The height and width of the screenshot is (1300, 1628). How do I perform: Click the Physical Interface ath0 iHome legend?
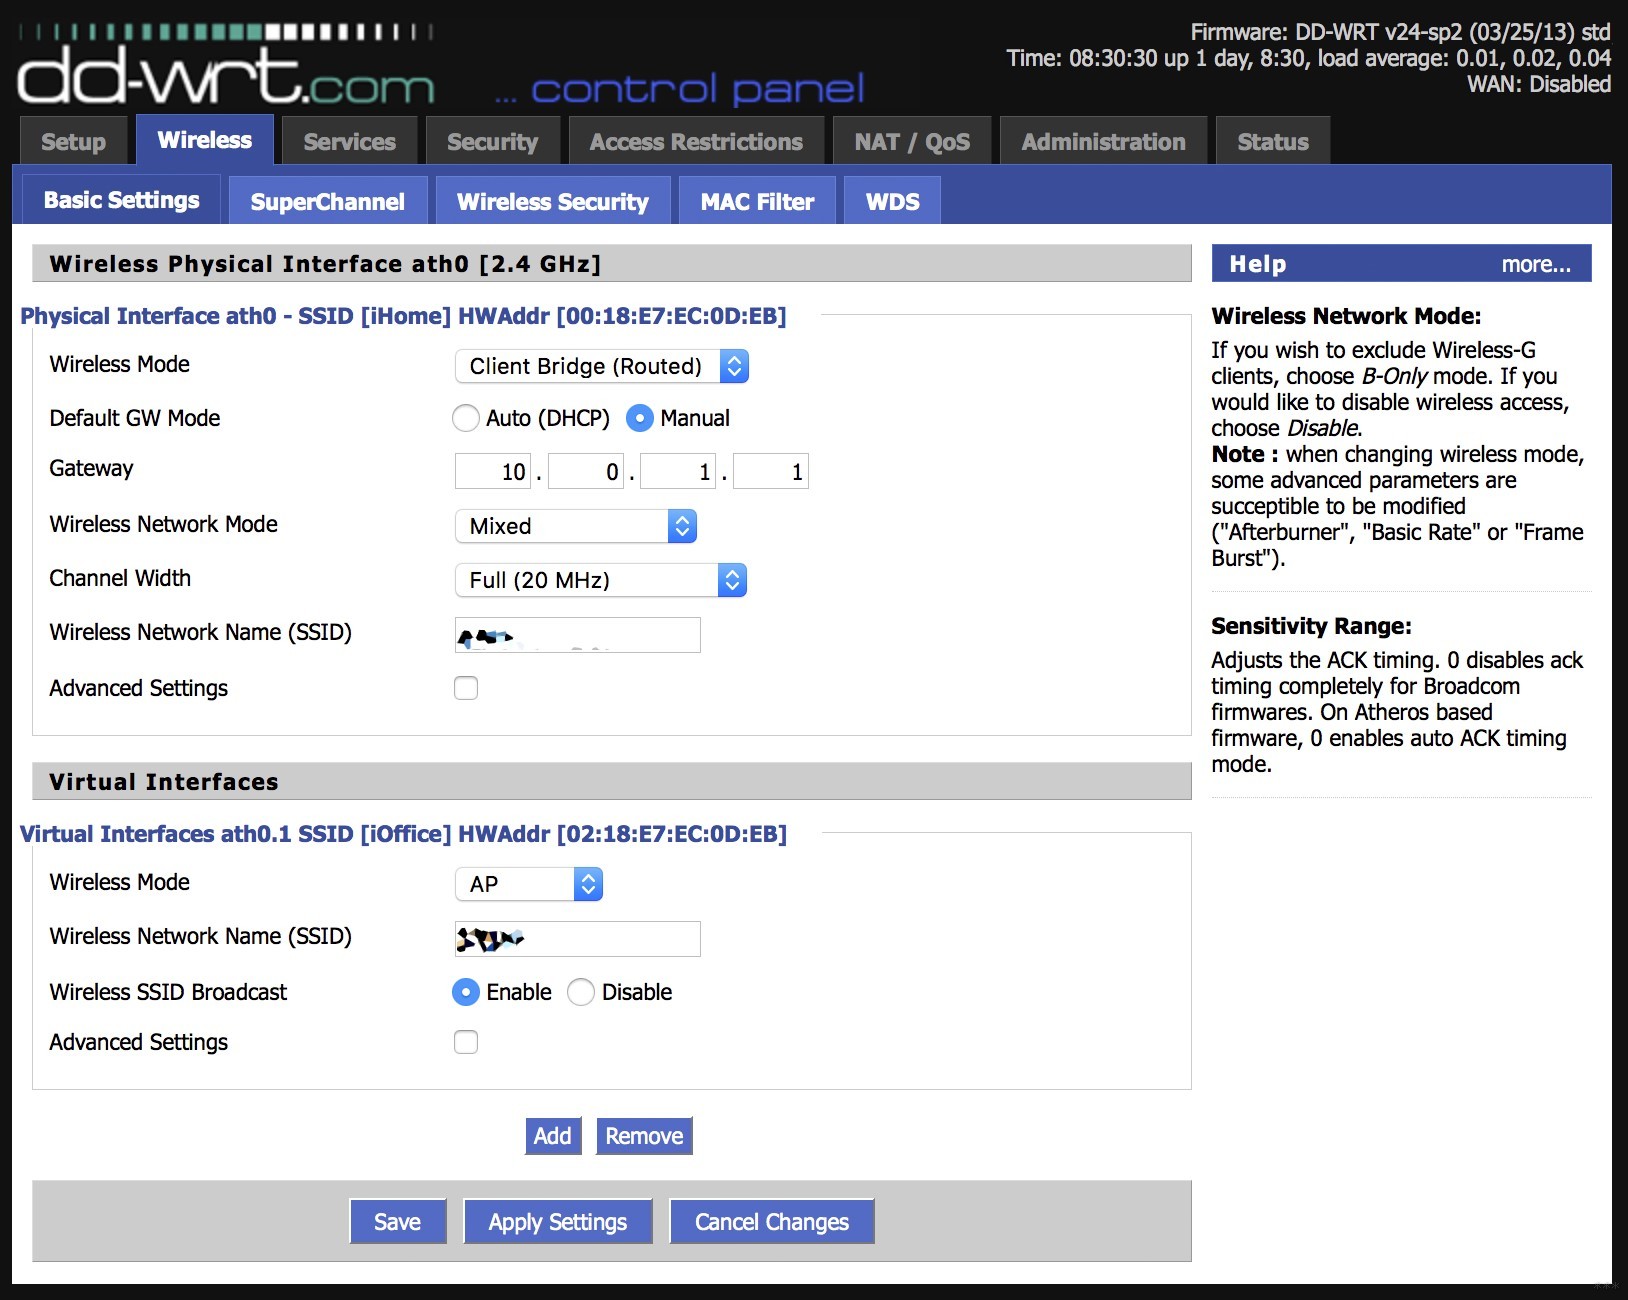point(403,316)
